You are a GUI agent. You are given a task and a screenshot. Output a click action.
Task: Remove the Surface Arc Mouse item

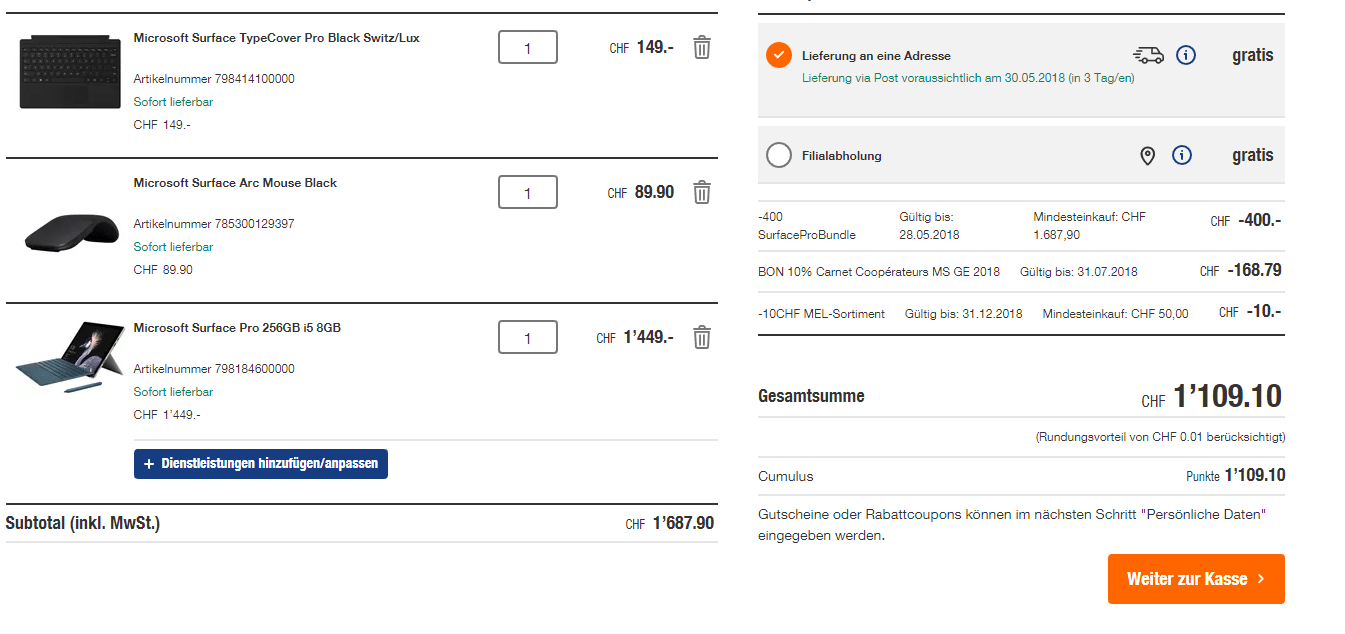tap(702, 192)
